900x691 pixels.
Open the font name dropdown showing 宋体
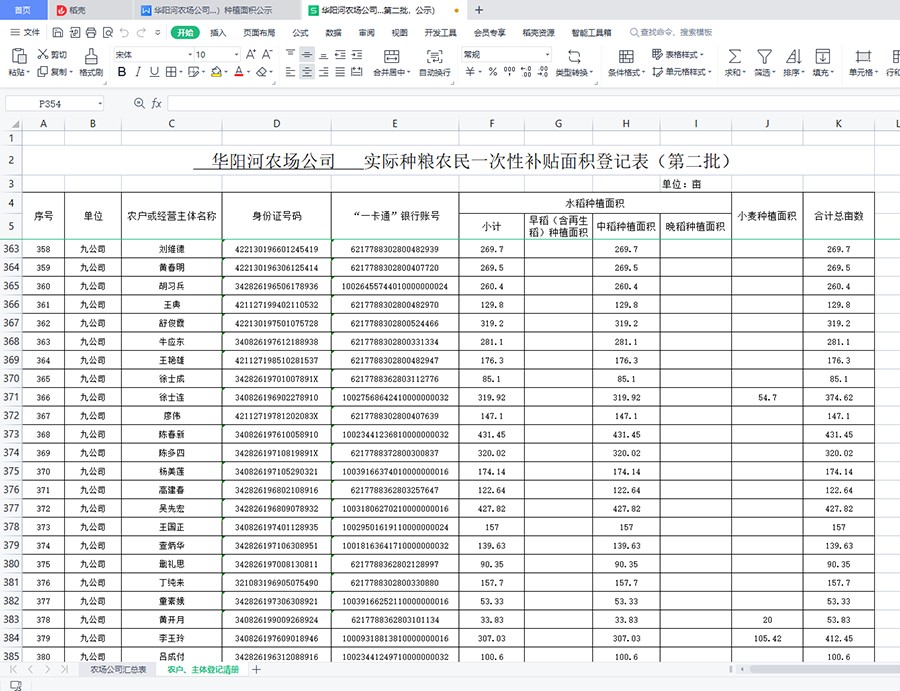[x=148, y=54]
